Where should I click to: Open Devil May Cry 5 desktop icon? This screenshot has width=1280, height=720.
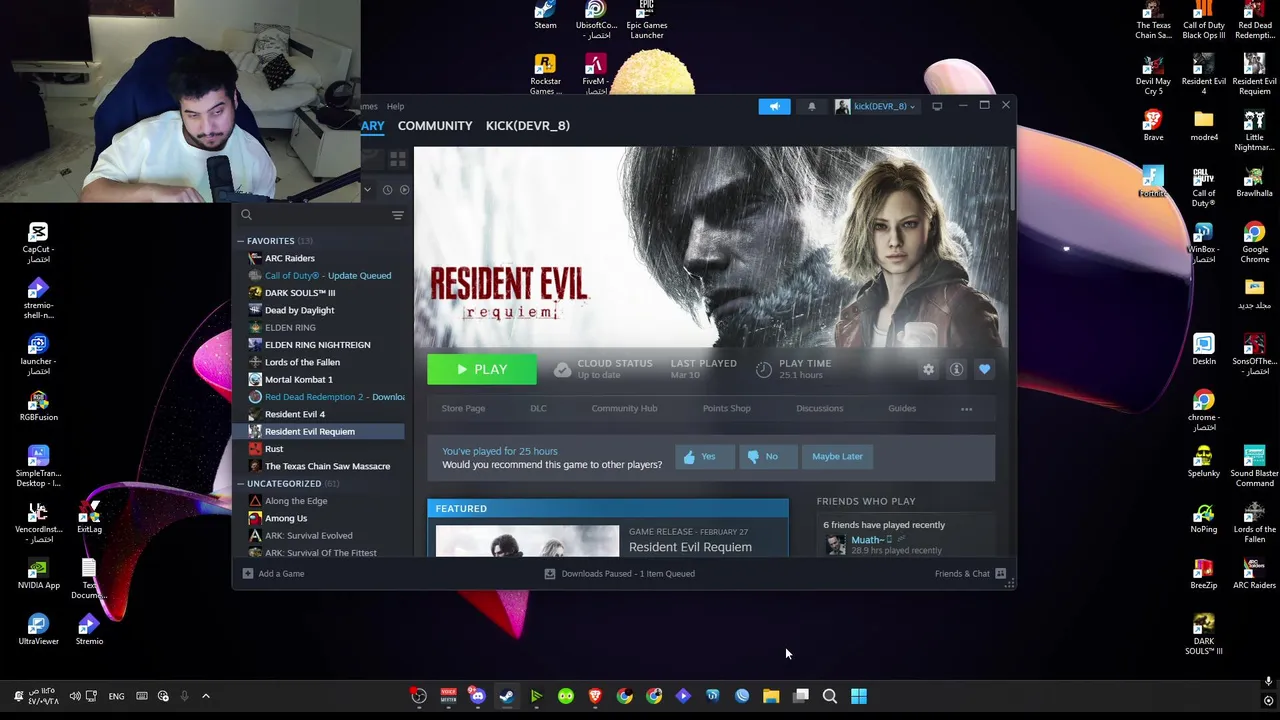1153,75
